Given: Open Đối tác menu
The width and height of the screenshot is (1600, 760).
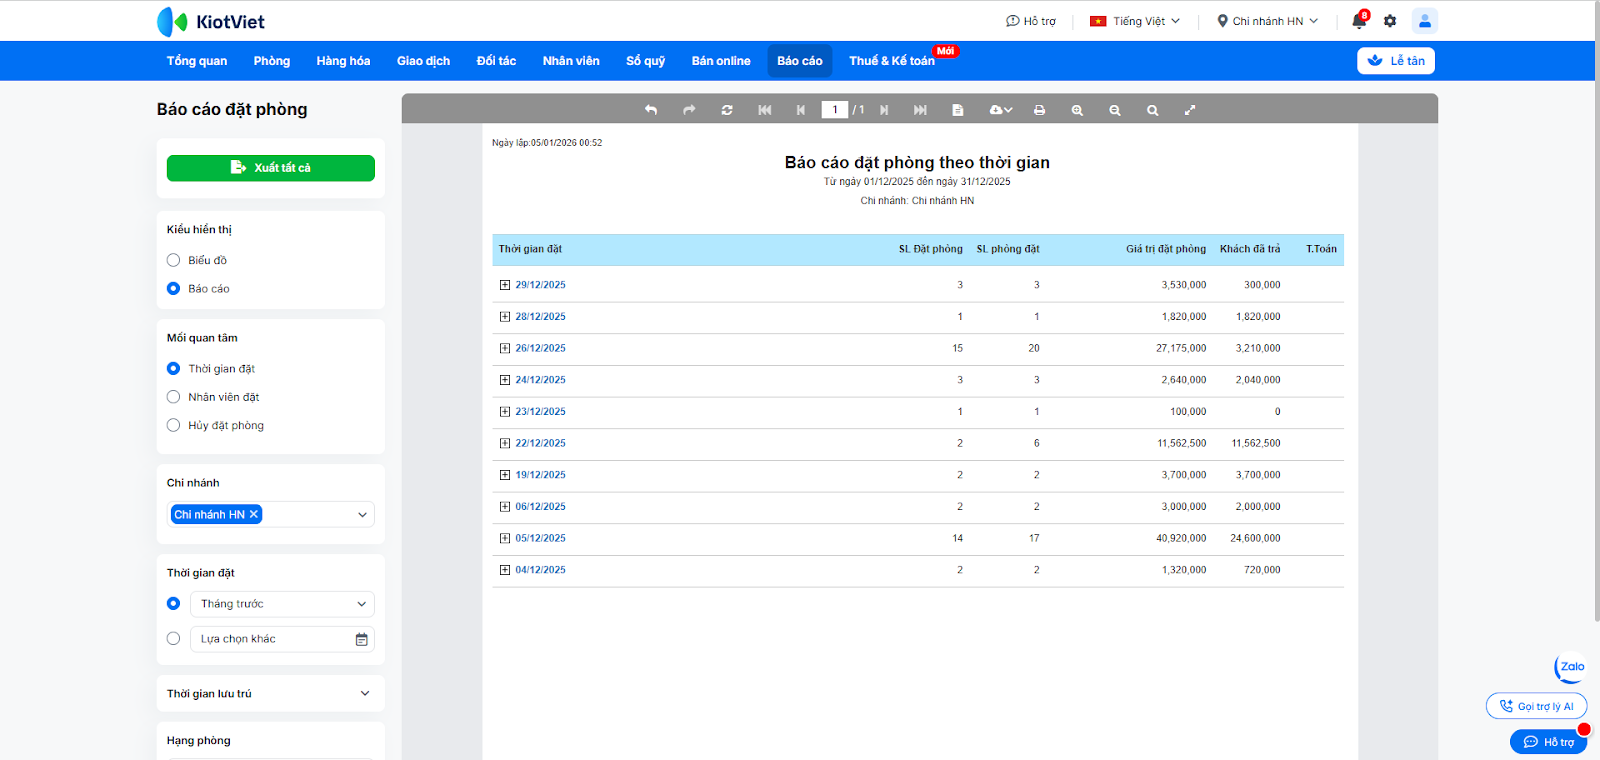Looking at the screenshot, I should coord(496,61).
